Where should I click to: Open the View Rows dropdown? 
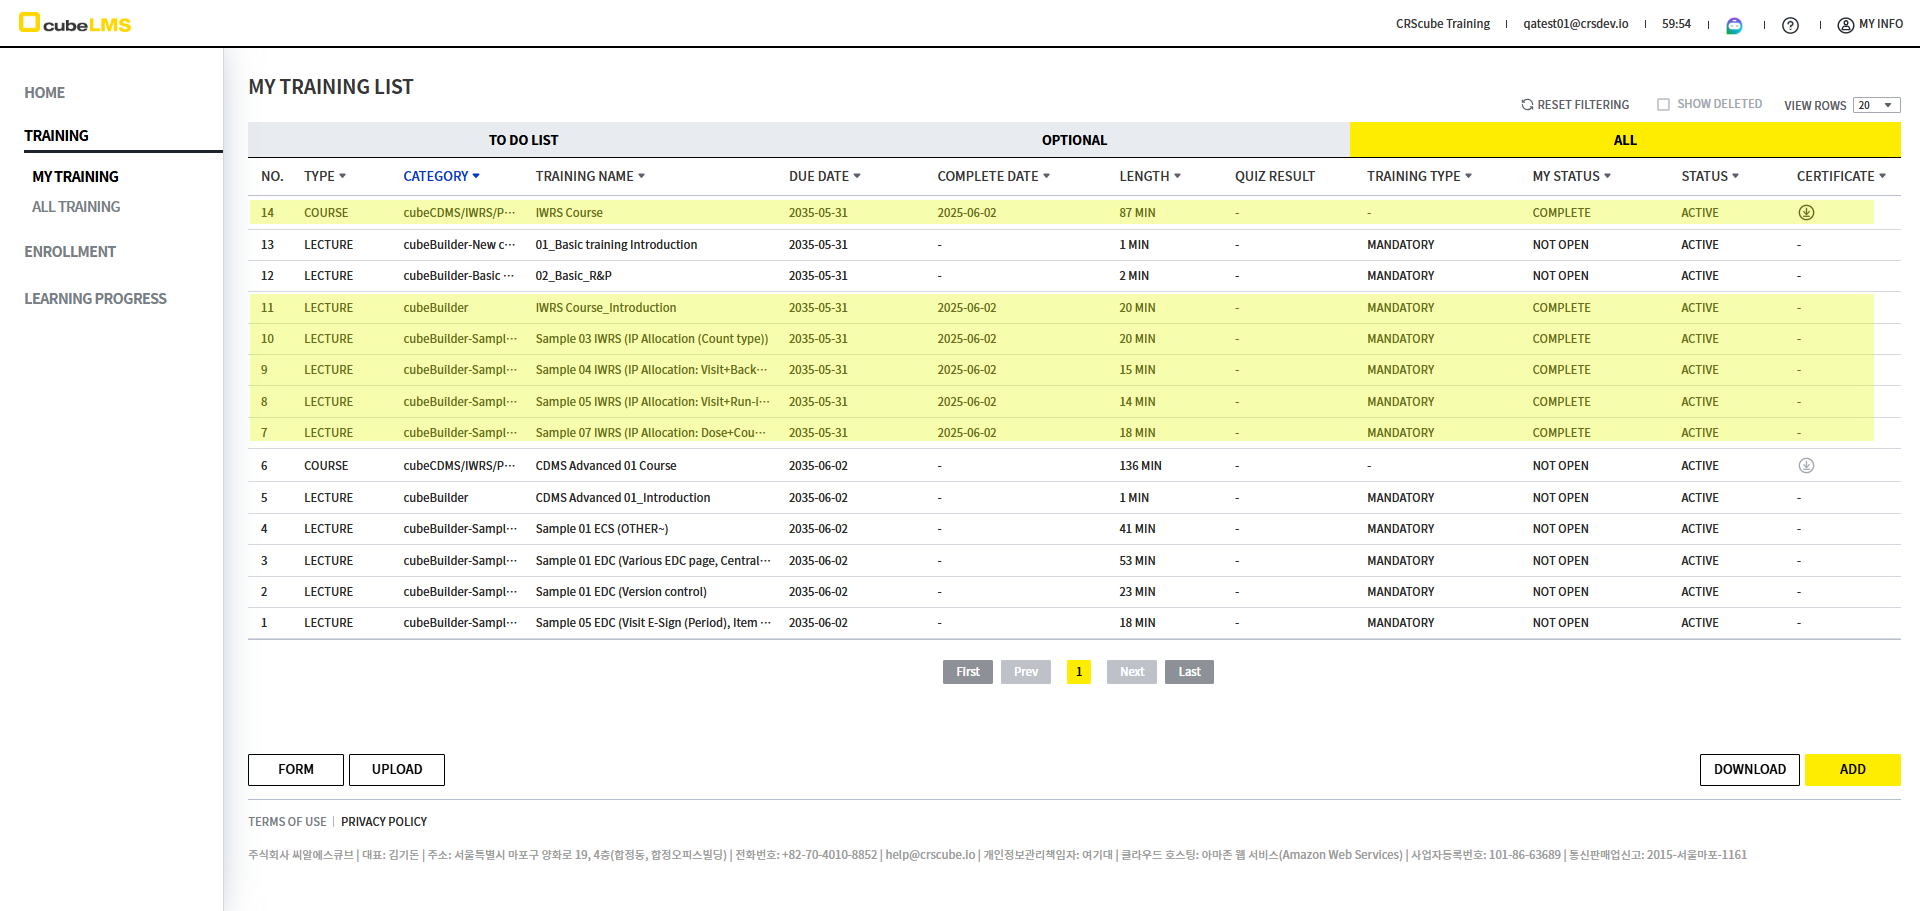pyautogui.click(x=1876, y=105)
